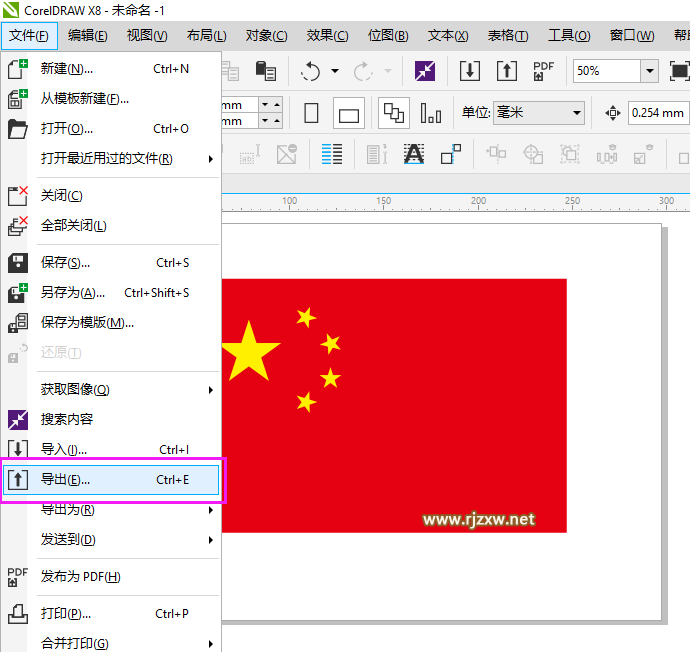This screenshot has height=652, width=690.
Task: Open the 布局 menu
Action: [206, 36]
